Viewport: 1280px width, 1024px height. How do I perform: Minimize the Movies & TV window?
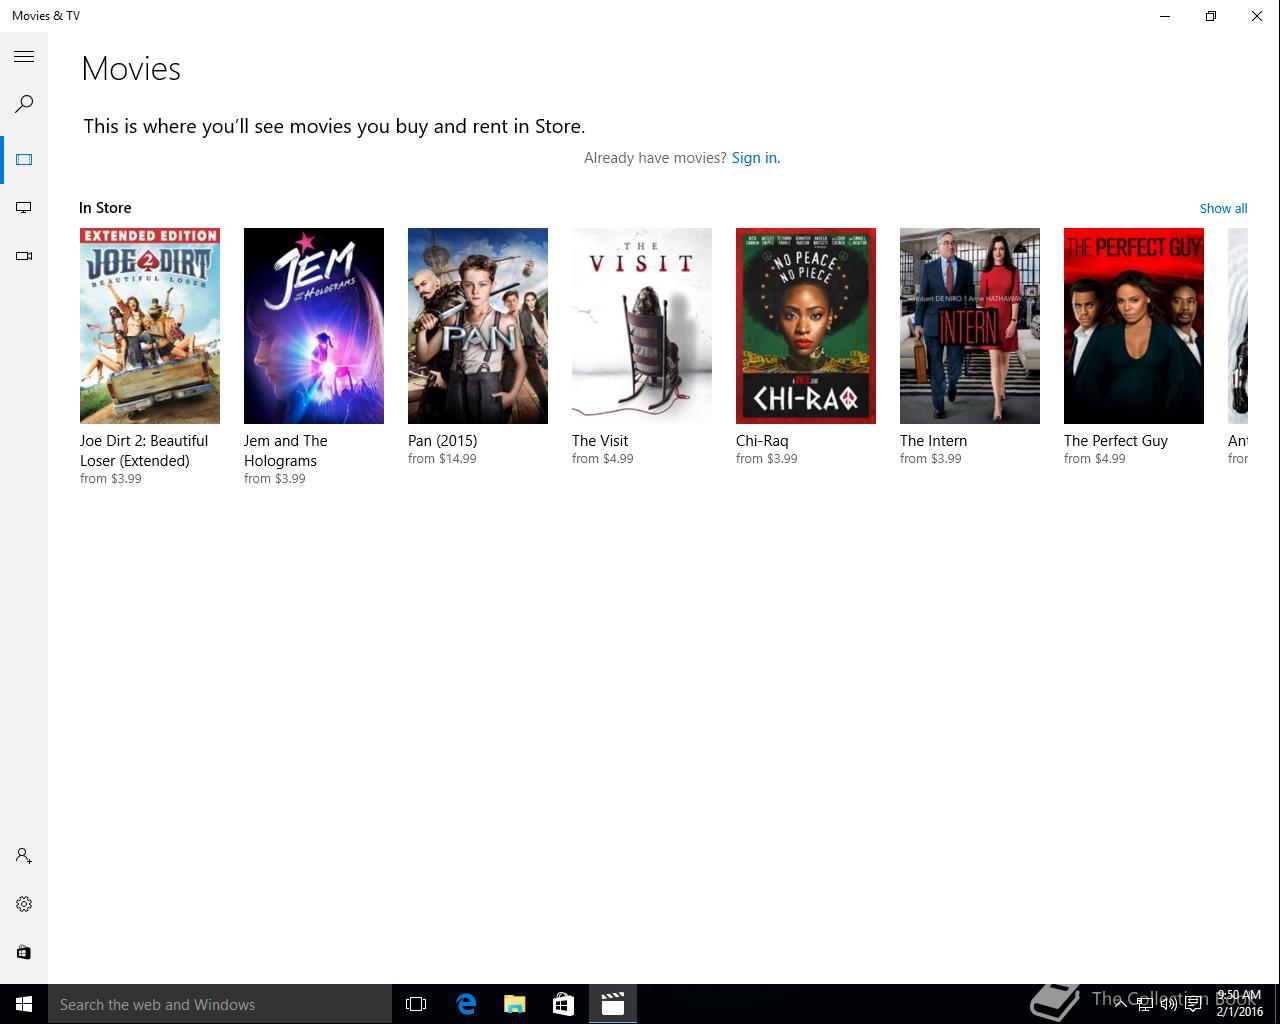click(x=1165, y=16)
